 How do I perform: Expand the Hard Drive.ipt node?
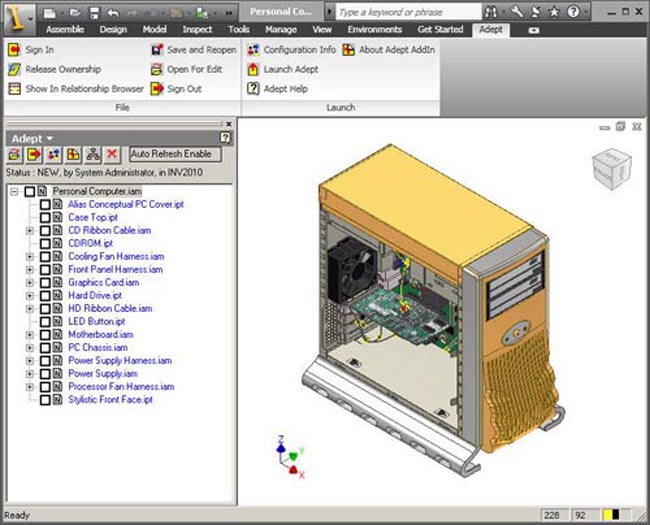(30, 296)
